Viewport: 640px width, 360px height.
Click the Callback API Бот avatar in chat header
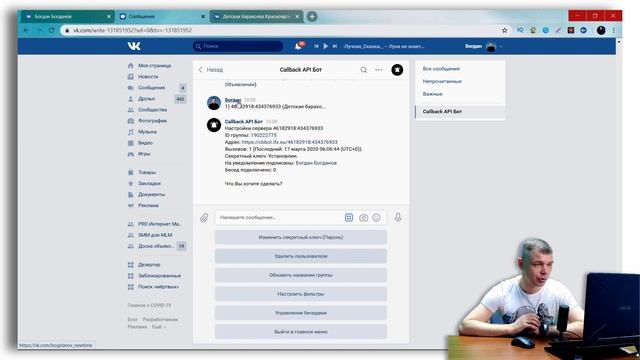tap(397, 70)
